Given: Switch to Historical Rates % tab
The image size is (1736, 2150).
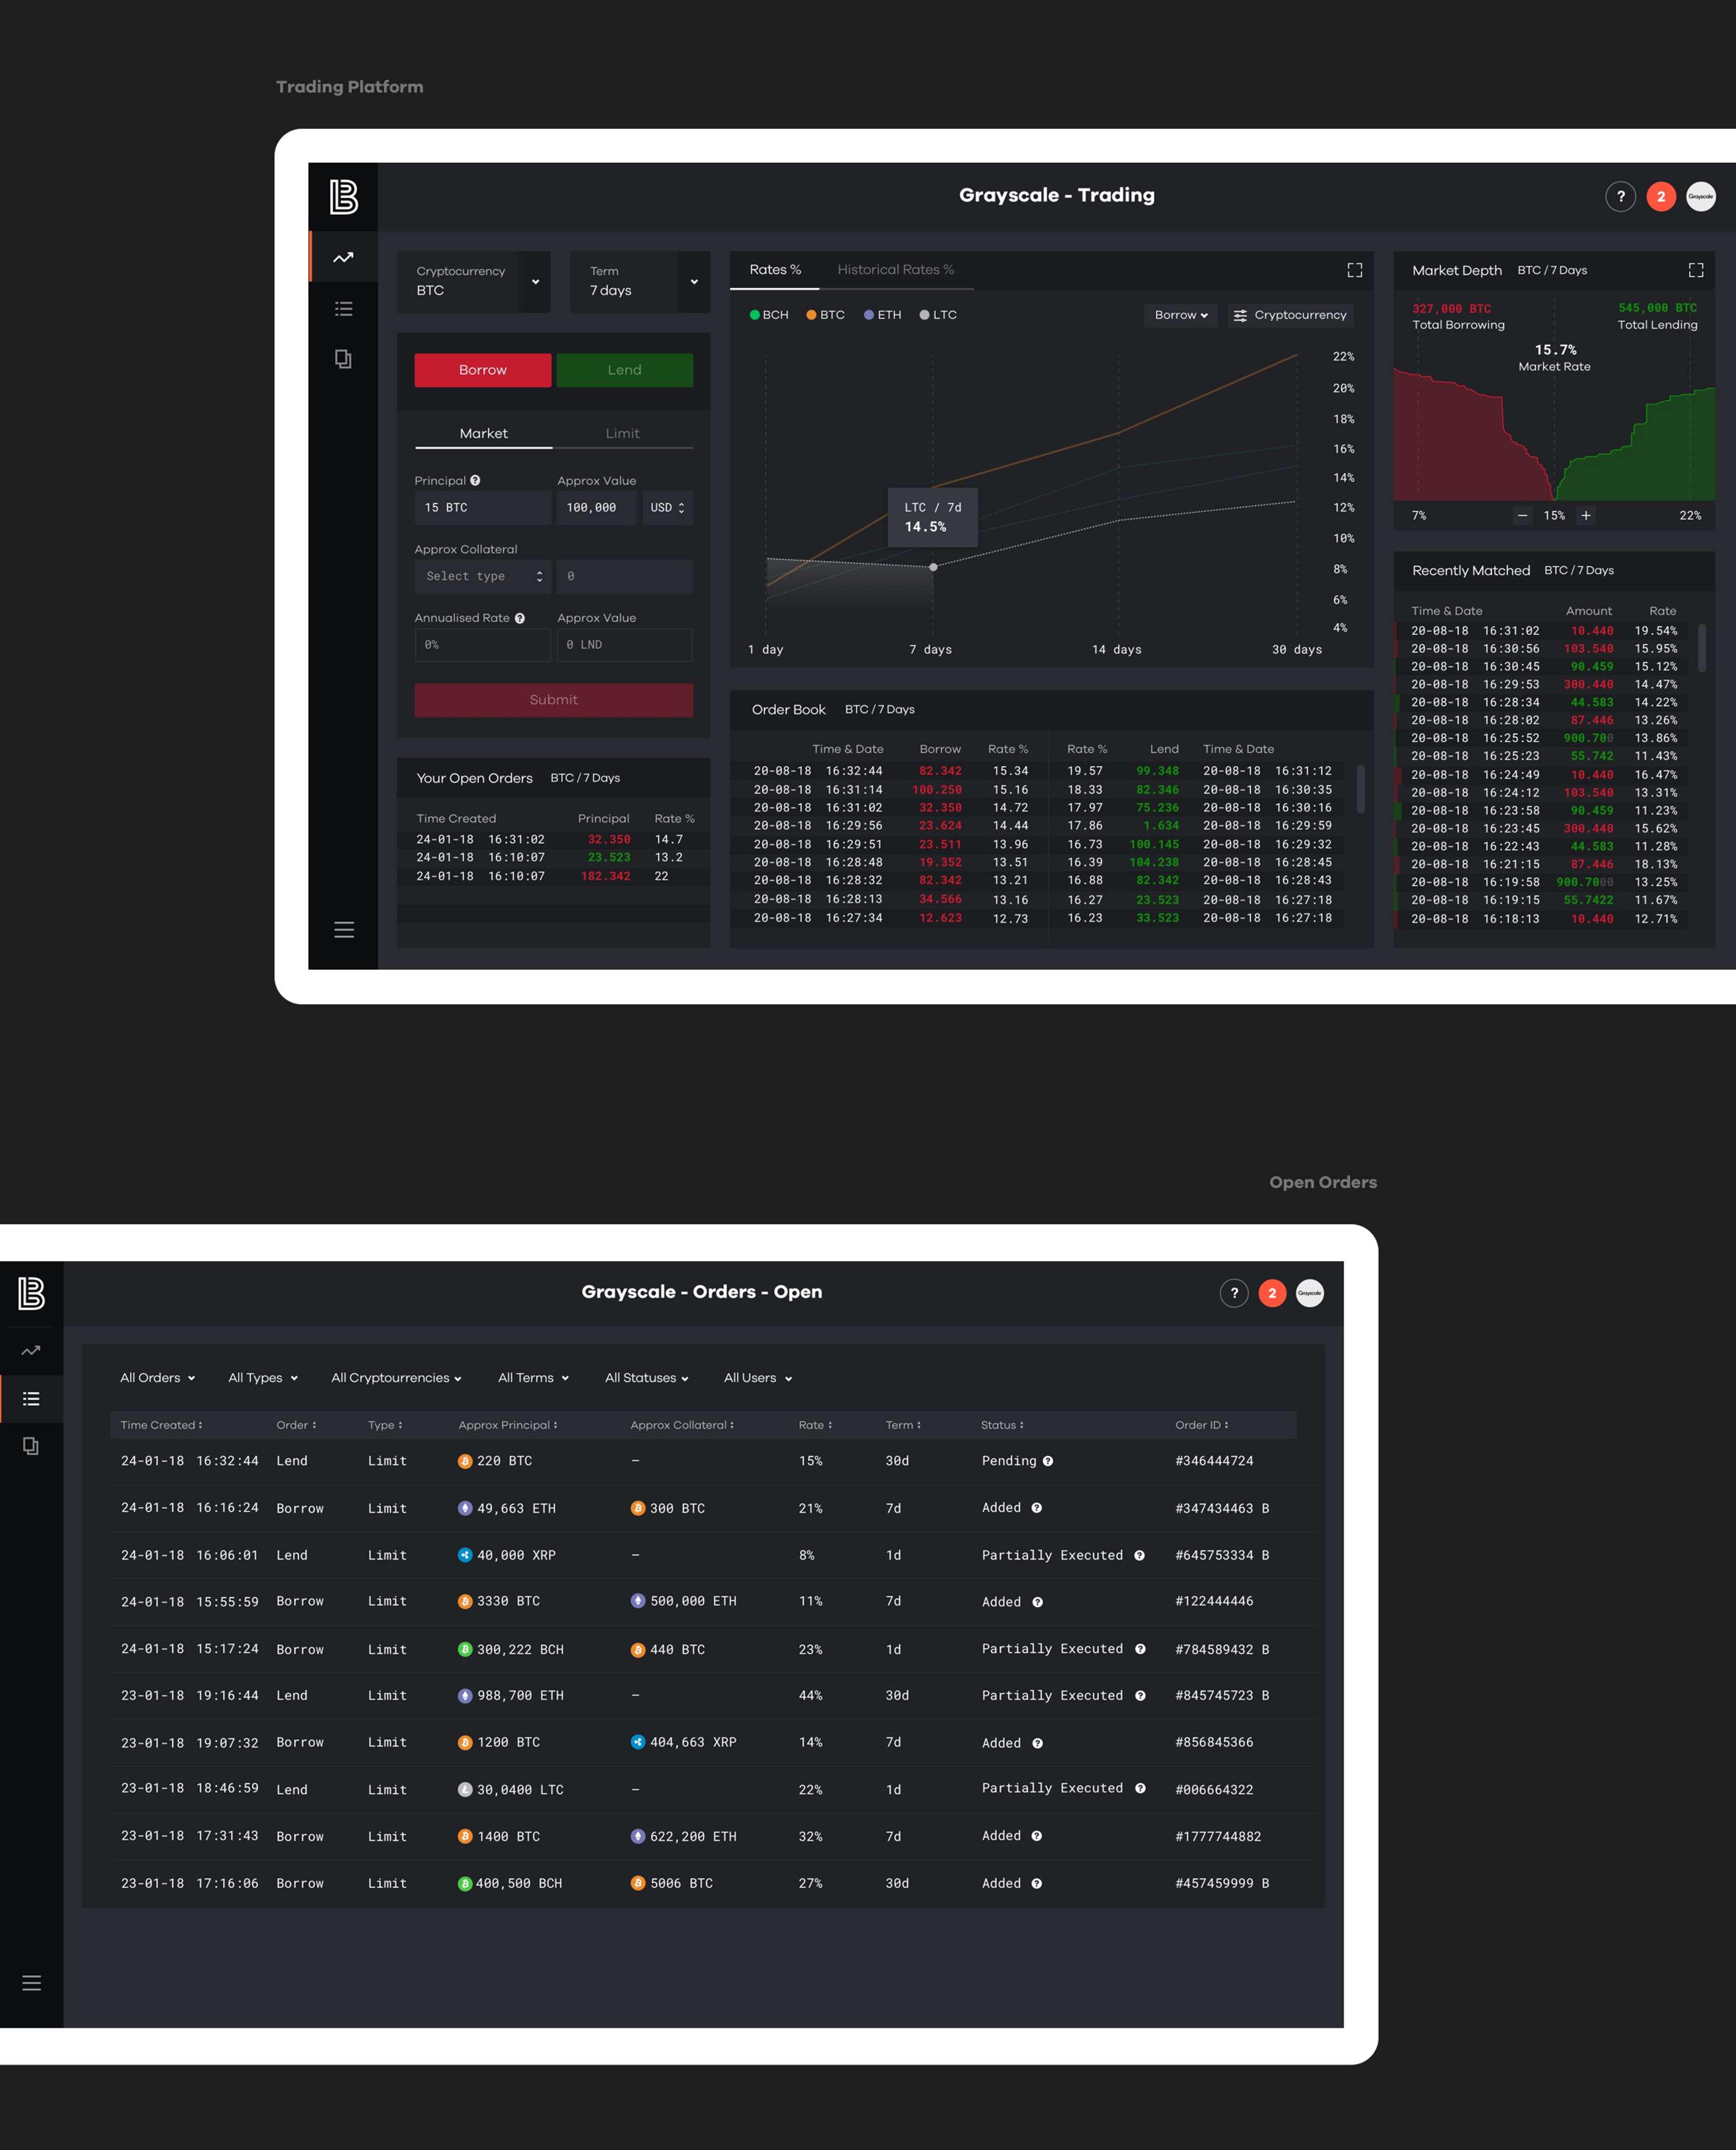Looking at the screenshot, I should 895,270.
